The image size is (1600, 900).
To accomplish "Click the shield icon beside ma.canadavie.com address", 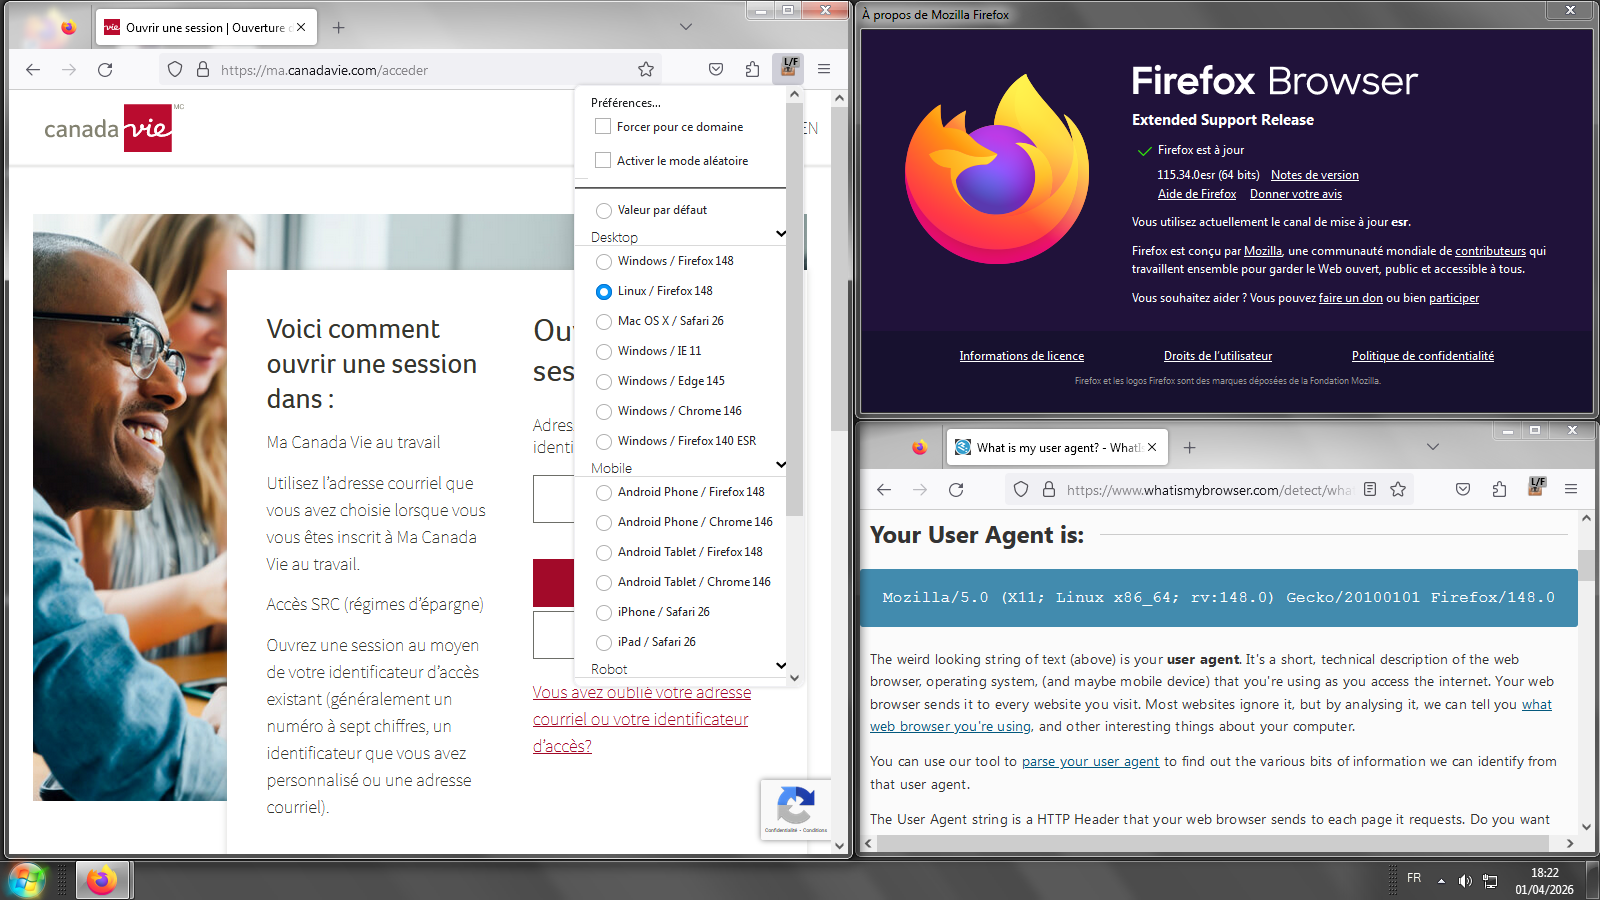I will [175, 69].
